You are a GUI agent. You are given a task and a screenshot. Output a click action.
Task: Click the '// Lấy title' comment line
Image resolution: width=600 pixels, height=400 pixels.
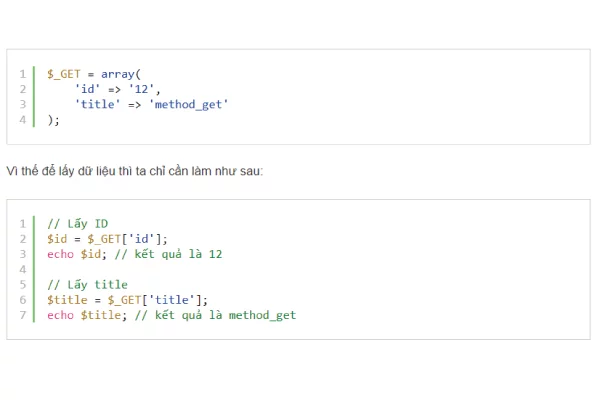[87, 285]
